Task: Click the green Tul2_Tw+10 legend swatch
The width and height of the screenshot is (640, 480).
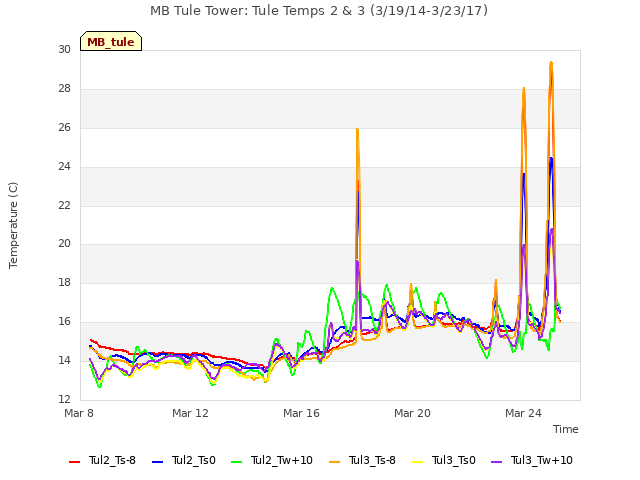Action: click(236, 462)
